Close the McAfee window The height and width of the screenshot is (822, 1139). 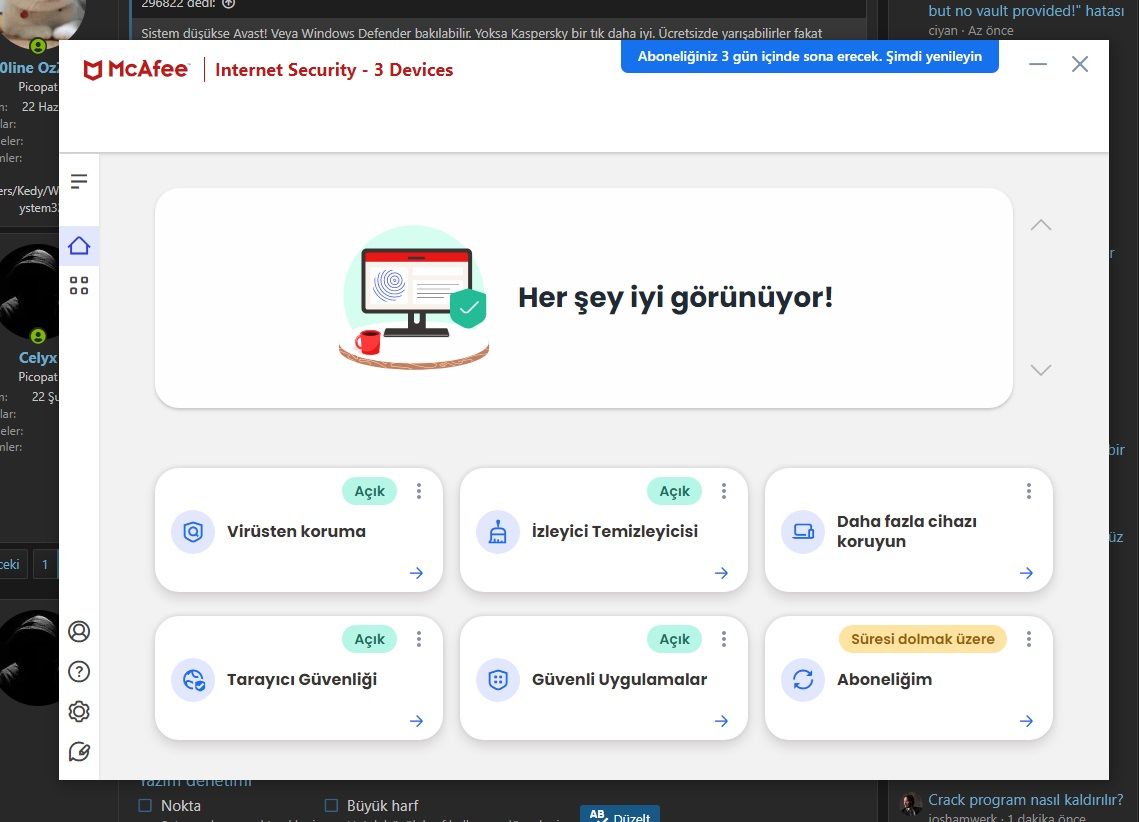(1080, 64)
